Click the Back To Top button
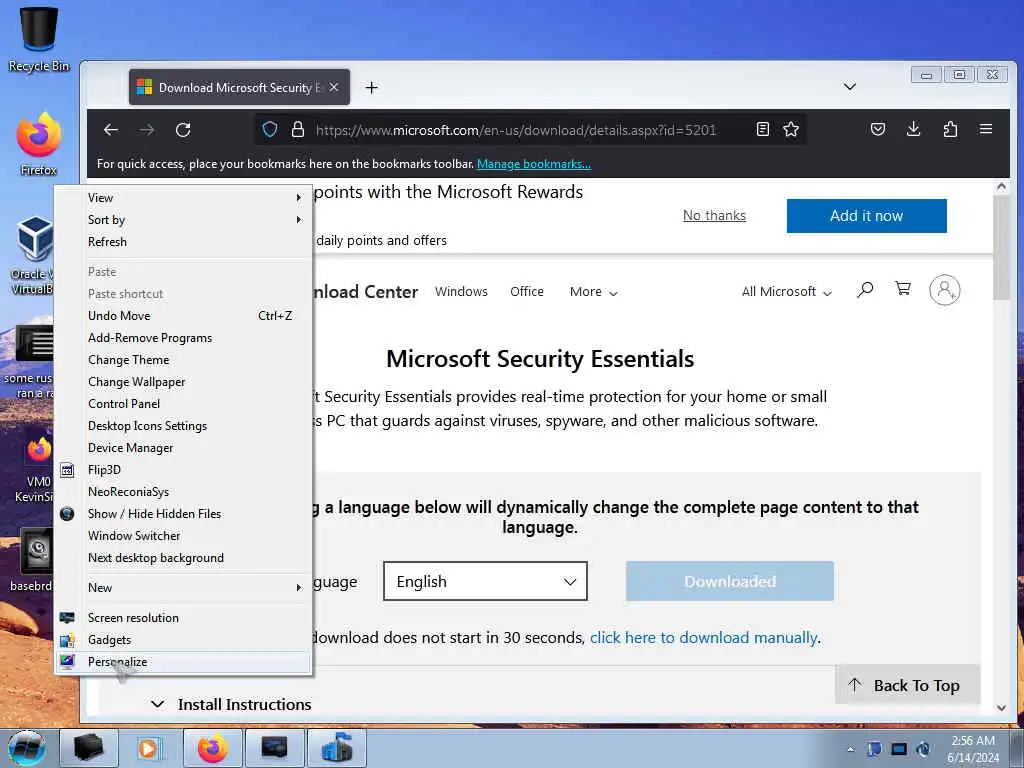 (x=907, y=684)
